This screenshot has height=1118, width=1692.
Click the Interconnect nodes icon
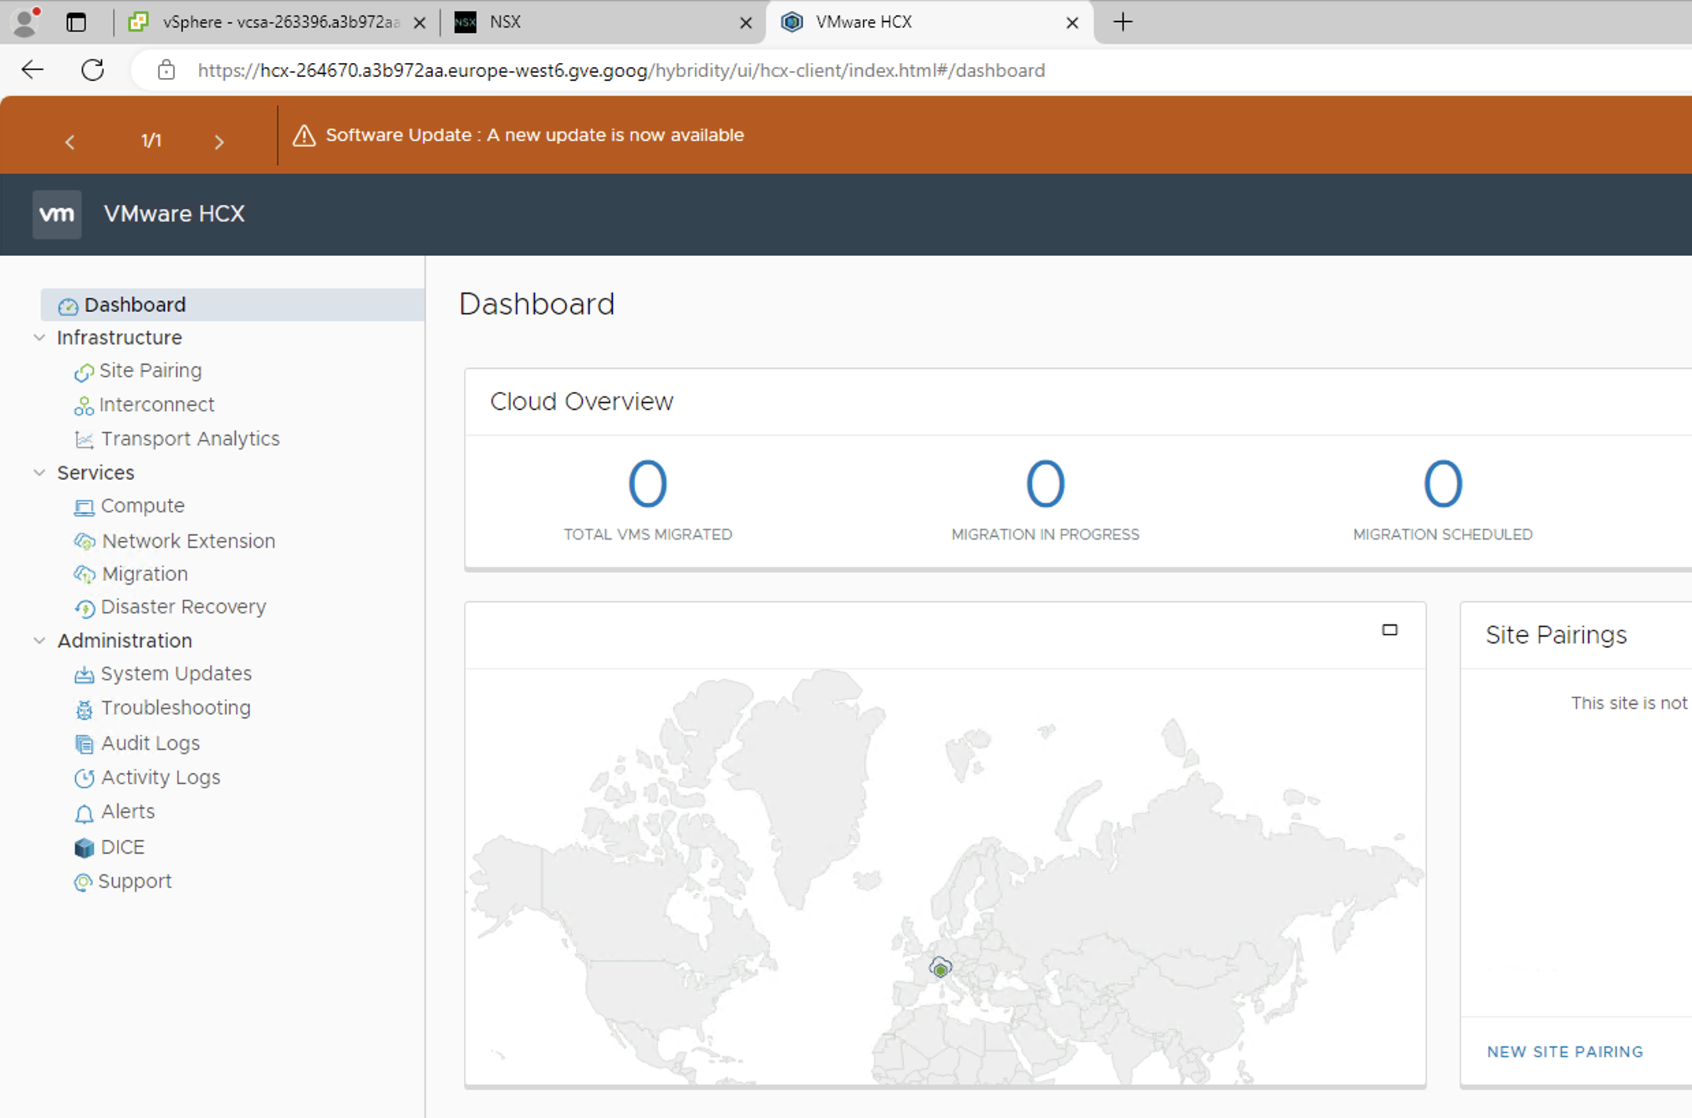click(84, 406)
